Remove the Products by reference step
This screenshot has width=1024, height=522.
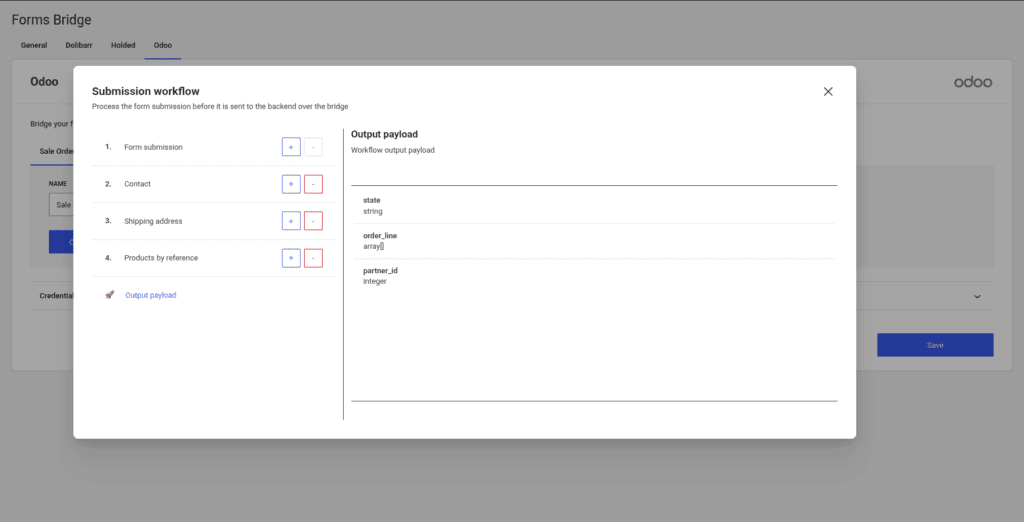pos(313,258)
